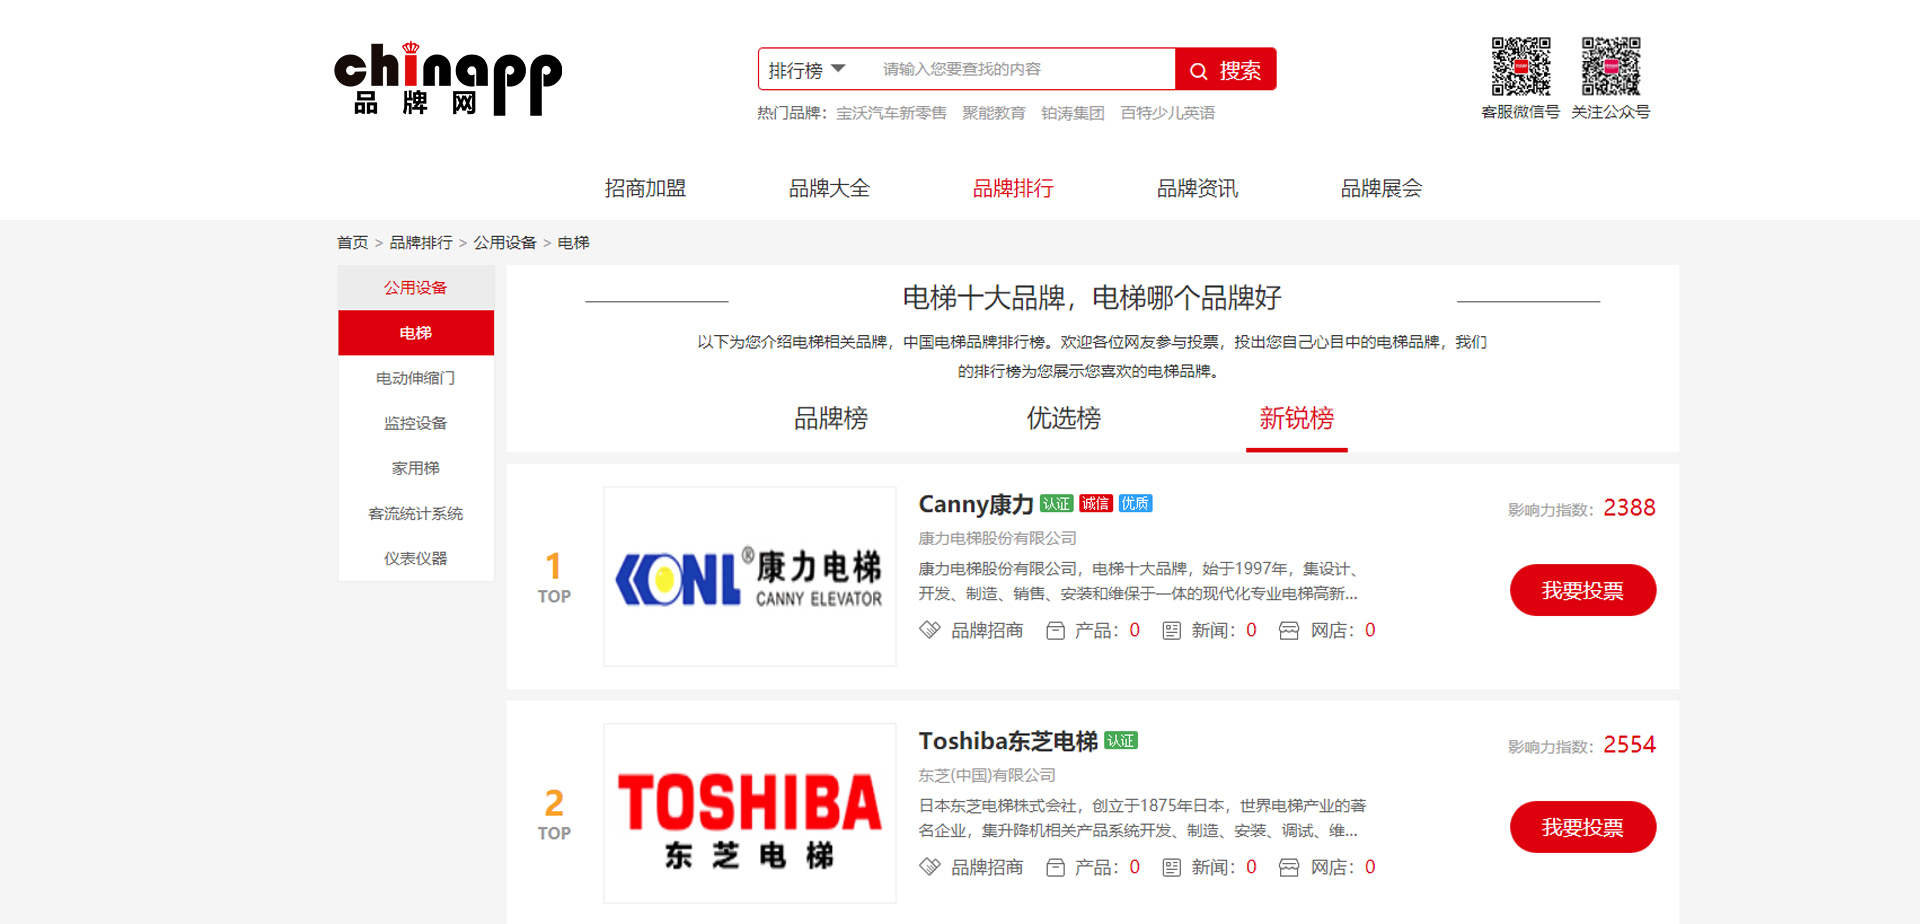Open 品牌资讯 in main navigation

(x=1197, y=188)
